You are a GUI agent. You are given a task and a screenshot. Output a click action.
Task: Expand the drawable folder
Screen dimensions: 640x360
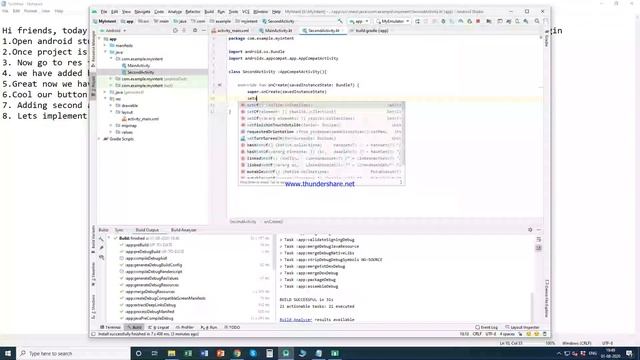click(111, 106)
